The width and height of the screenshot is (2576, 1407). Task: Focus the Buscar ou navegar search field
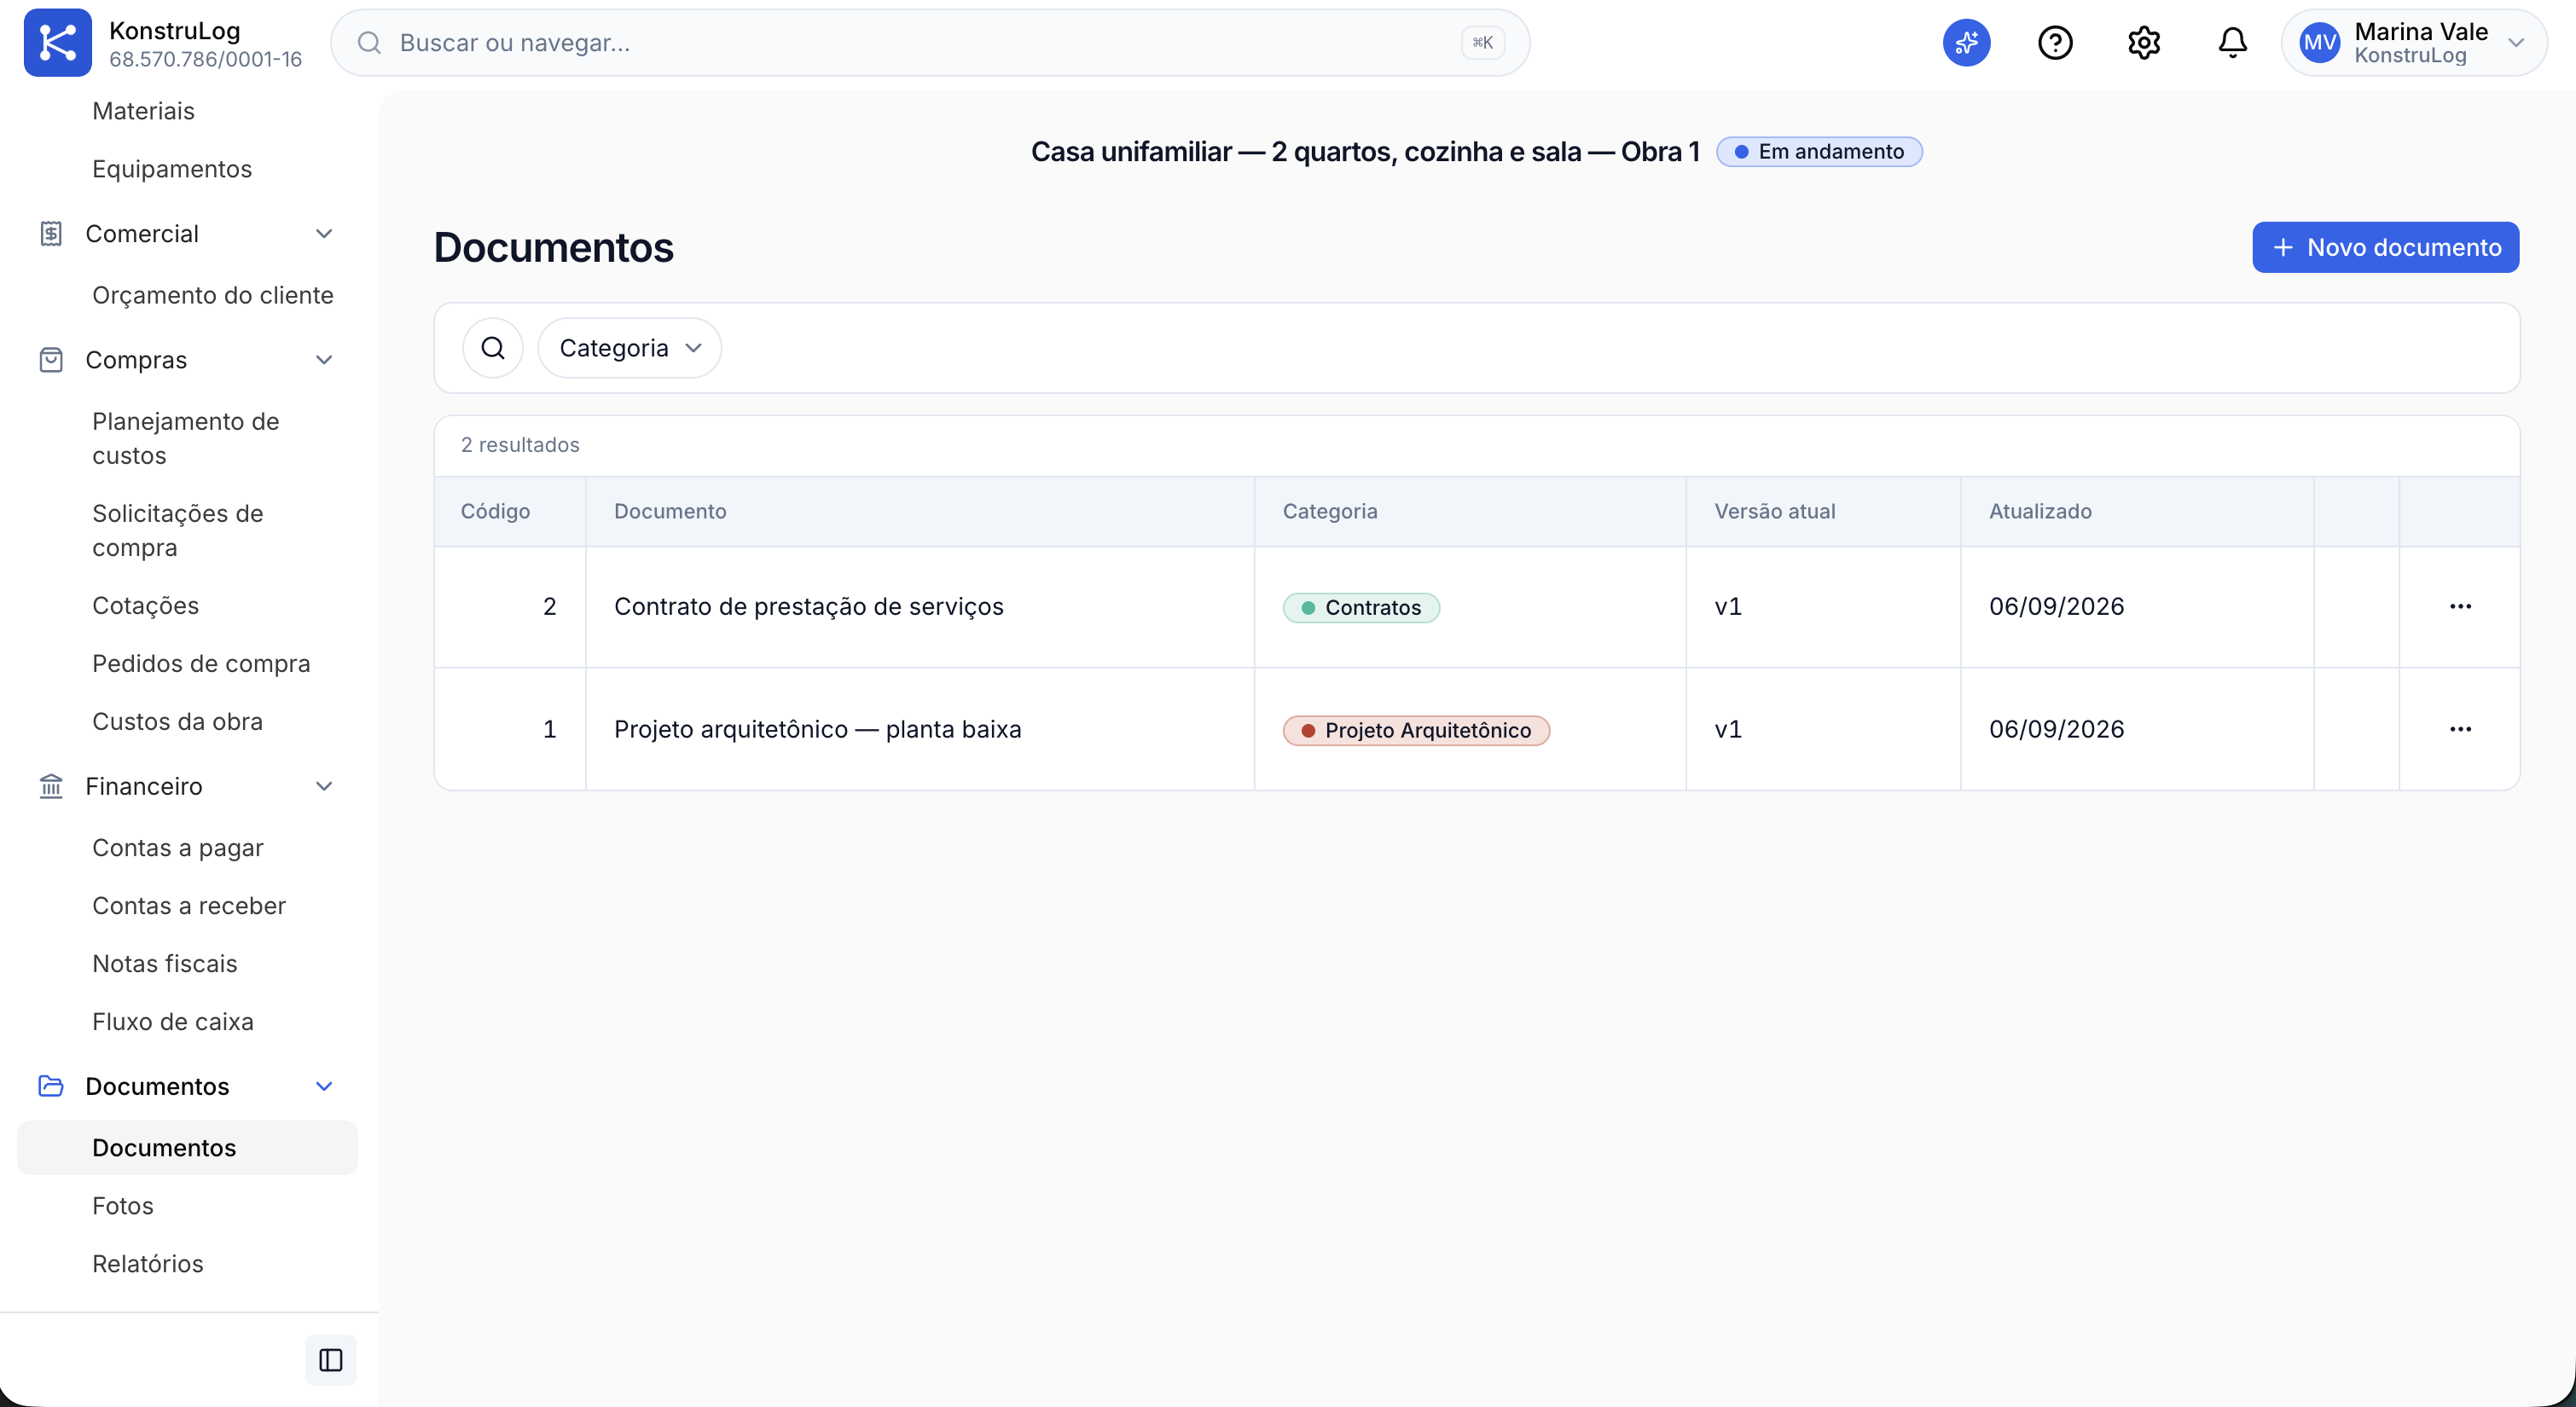930,43
